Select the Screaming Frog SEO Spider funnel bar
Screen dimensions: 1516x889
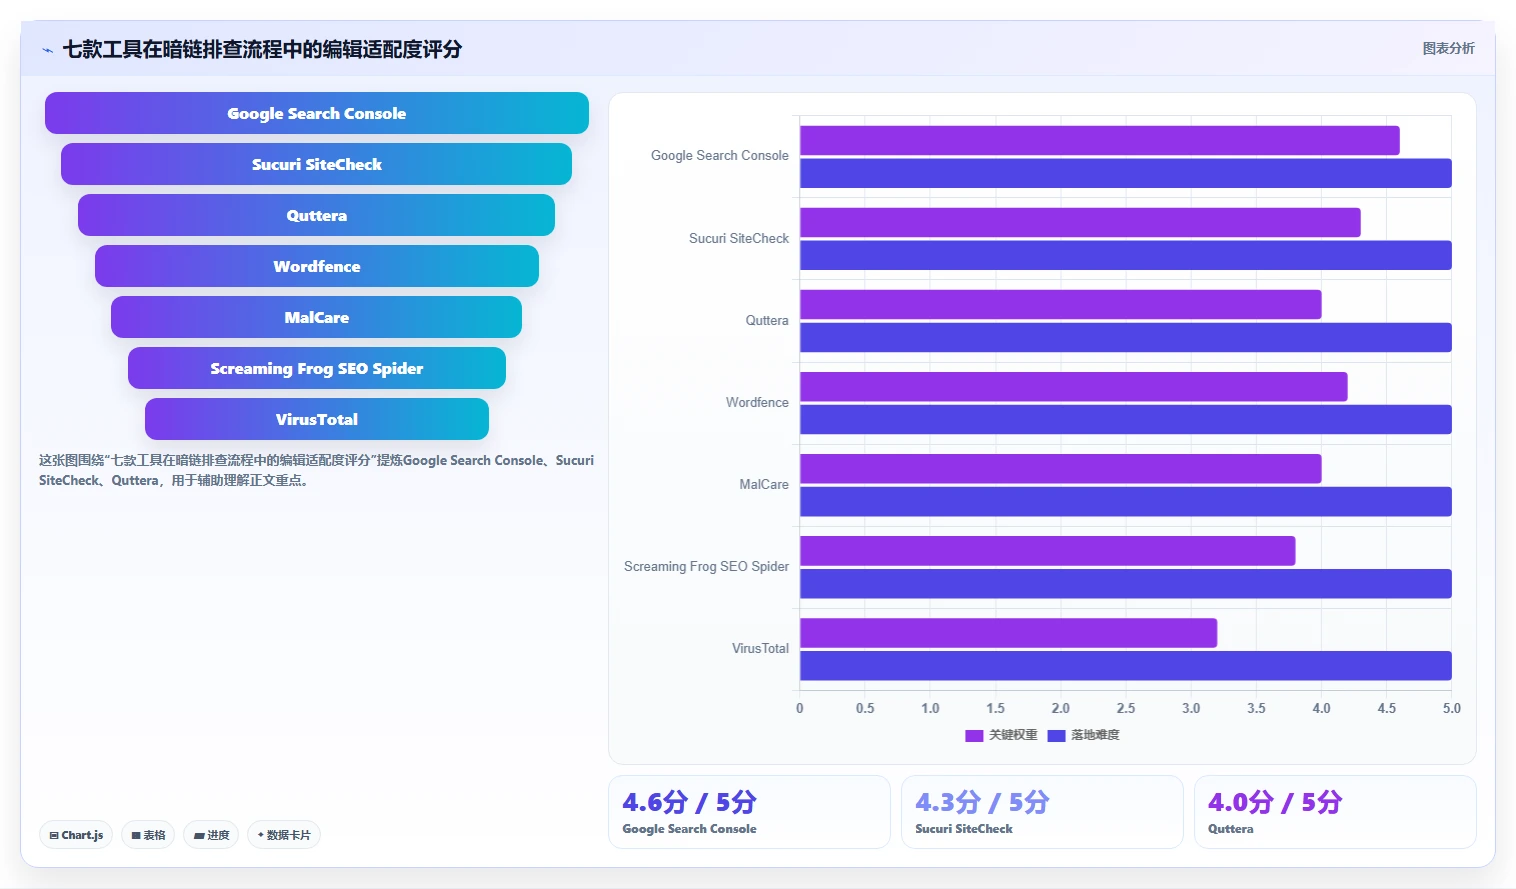(317, 368)
